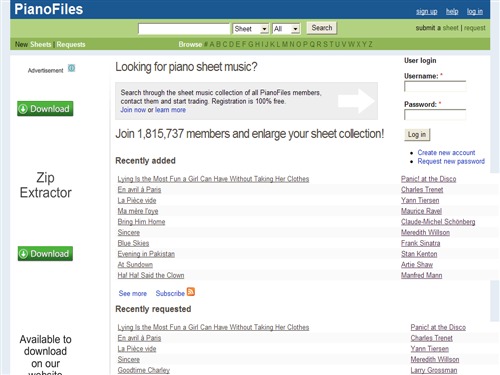This screenshot has width=500, height=375.
Task: Click the Search button
Action: (x=322, y=28)
